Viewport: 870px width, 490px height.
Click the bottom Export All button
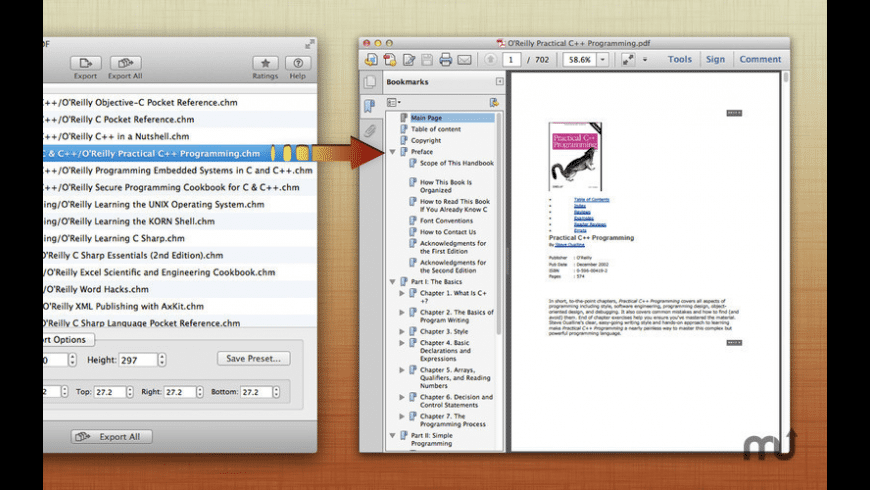click(x=112, y=437)
